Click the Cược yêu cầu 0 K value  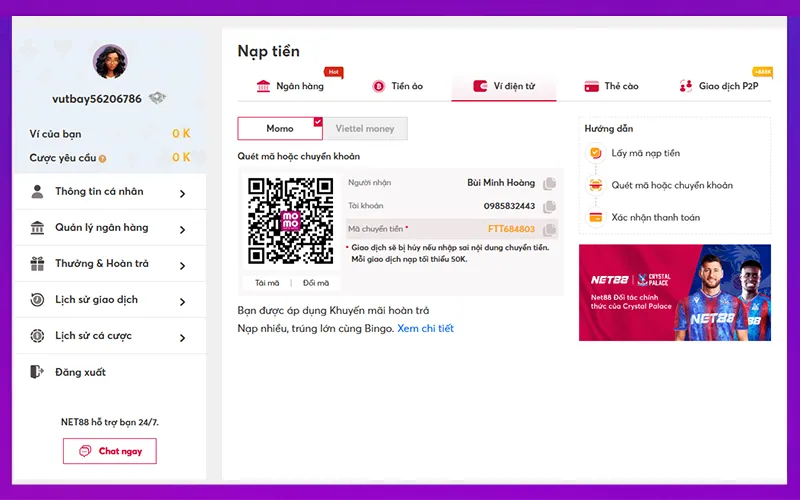click(x=181, y=157)
